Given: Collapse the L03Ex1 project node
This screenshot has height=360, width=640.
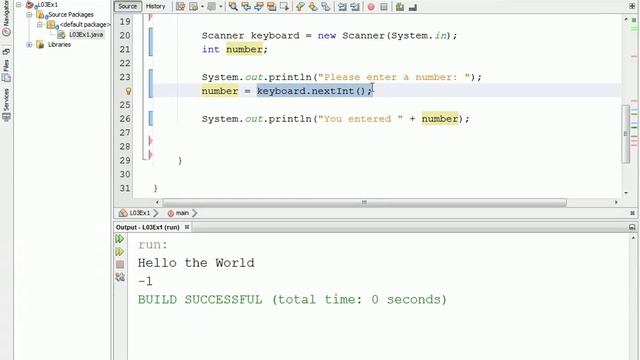Looking at the screenshot, I should [19, 4].
